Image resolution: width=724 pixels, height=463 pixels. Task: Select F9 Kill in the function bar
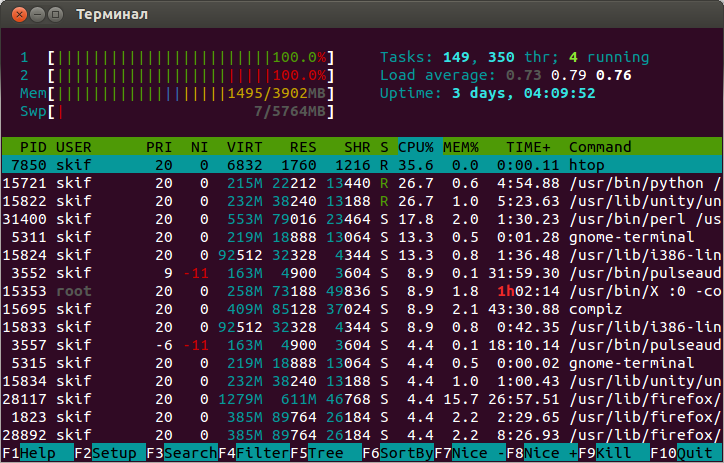click(614, 453)
